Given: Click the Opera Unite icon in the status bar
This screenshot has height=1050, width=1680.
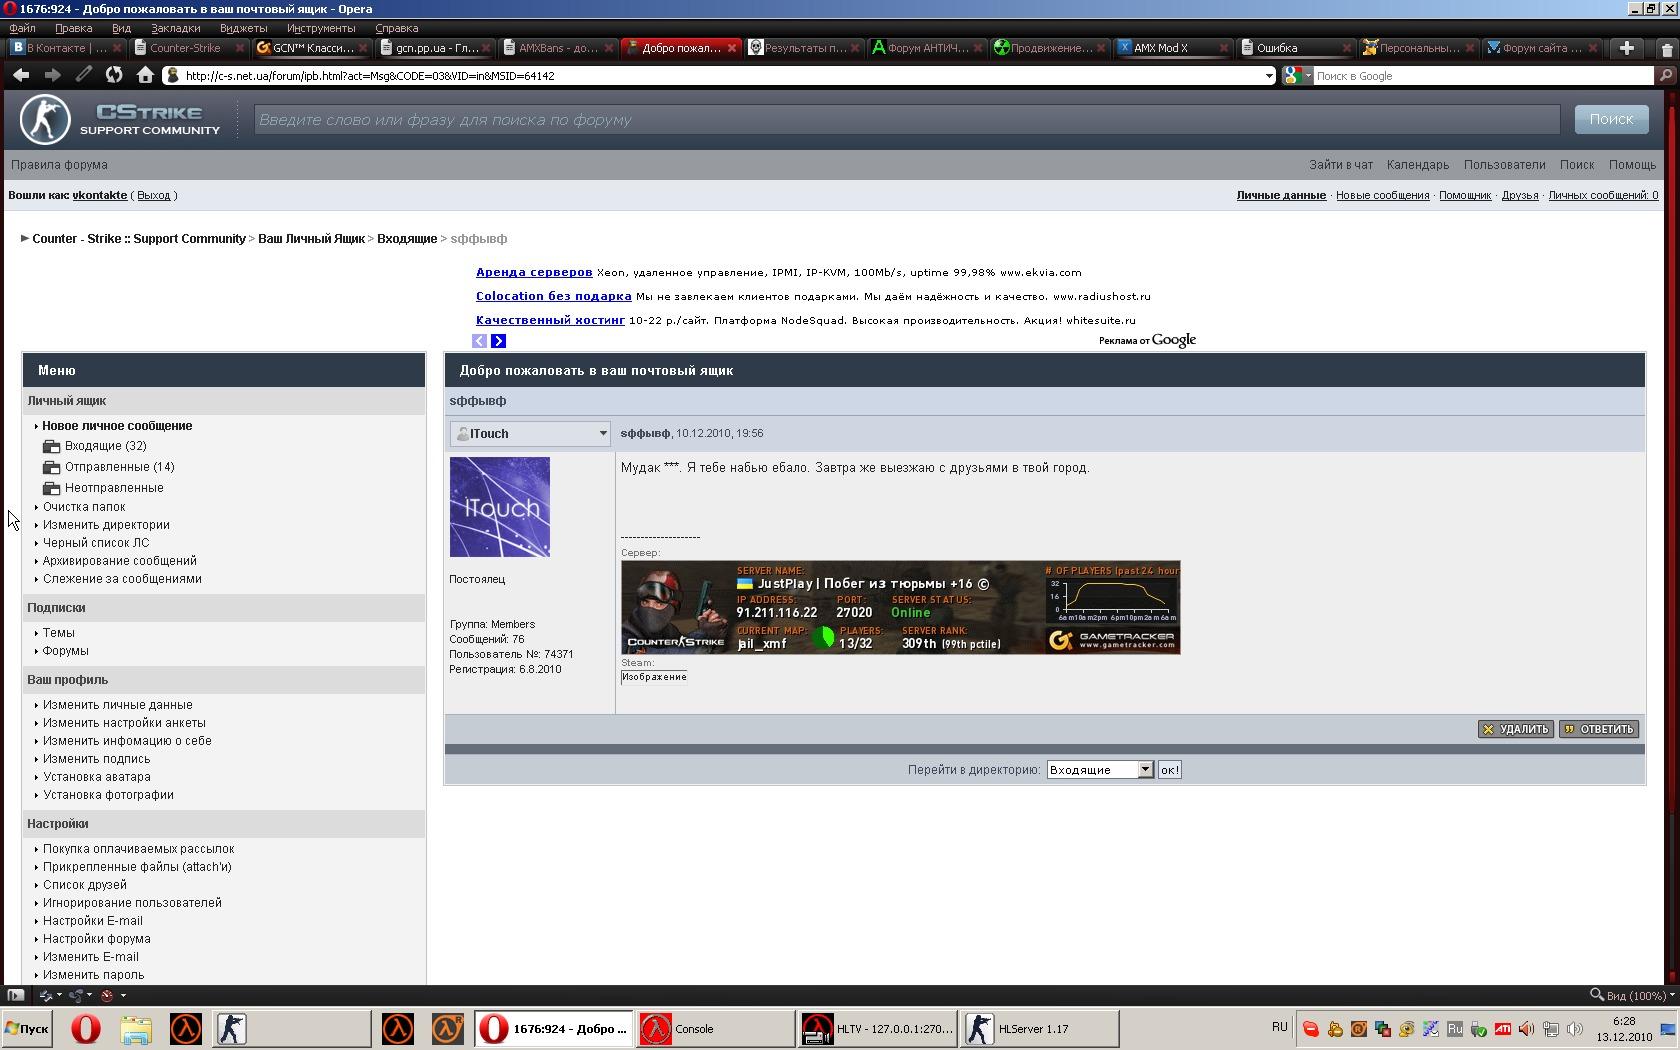Looking at the screenshot, I should (76, 995).
